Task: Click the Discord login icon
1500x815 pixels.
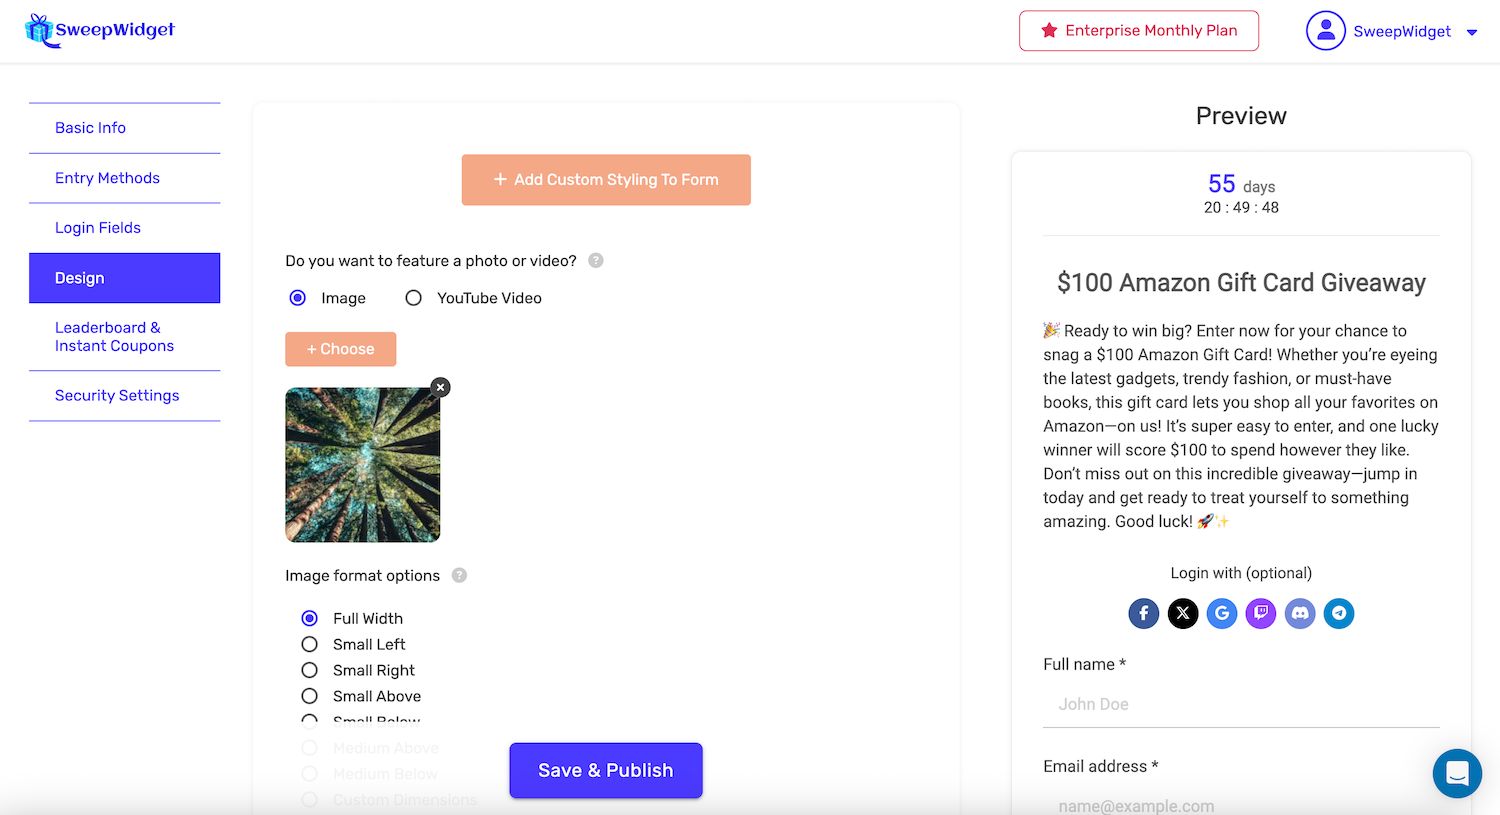Action: pyautogui.click(x=1299, y=613)
